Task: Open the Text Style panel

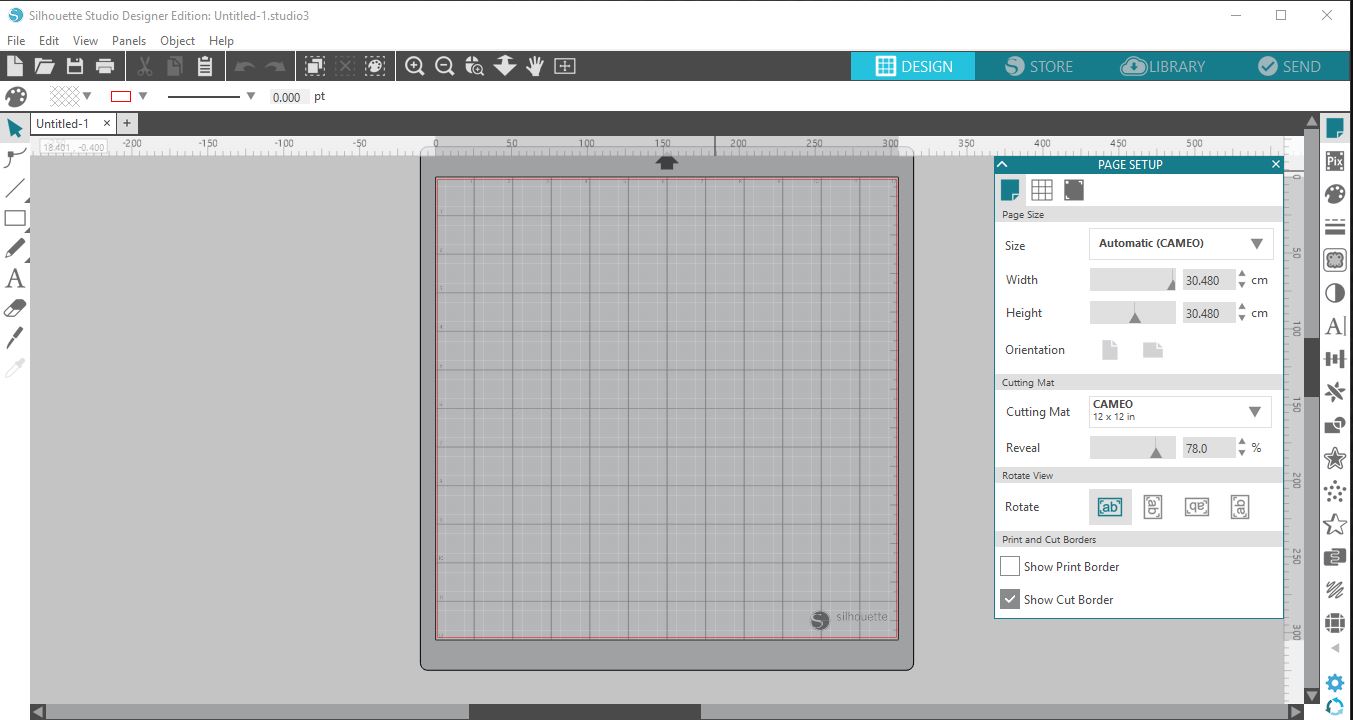Action: [1334, 326]
